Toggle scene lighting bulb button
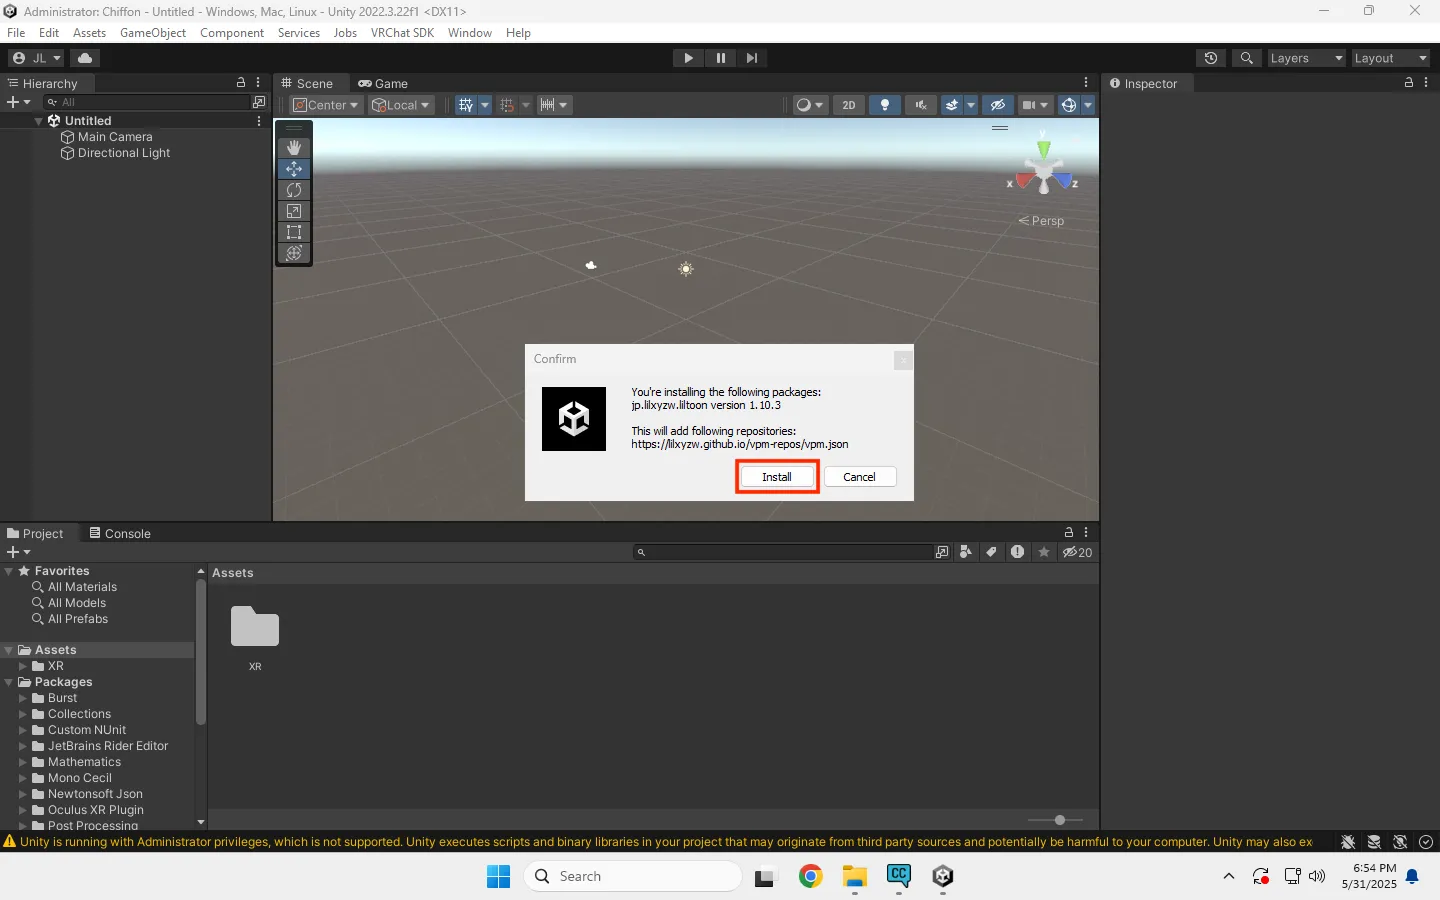This screenshot has width=1440, height=900. (885, 105)
